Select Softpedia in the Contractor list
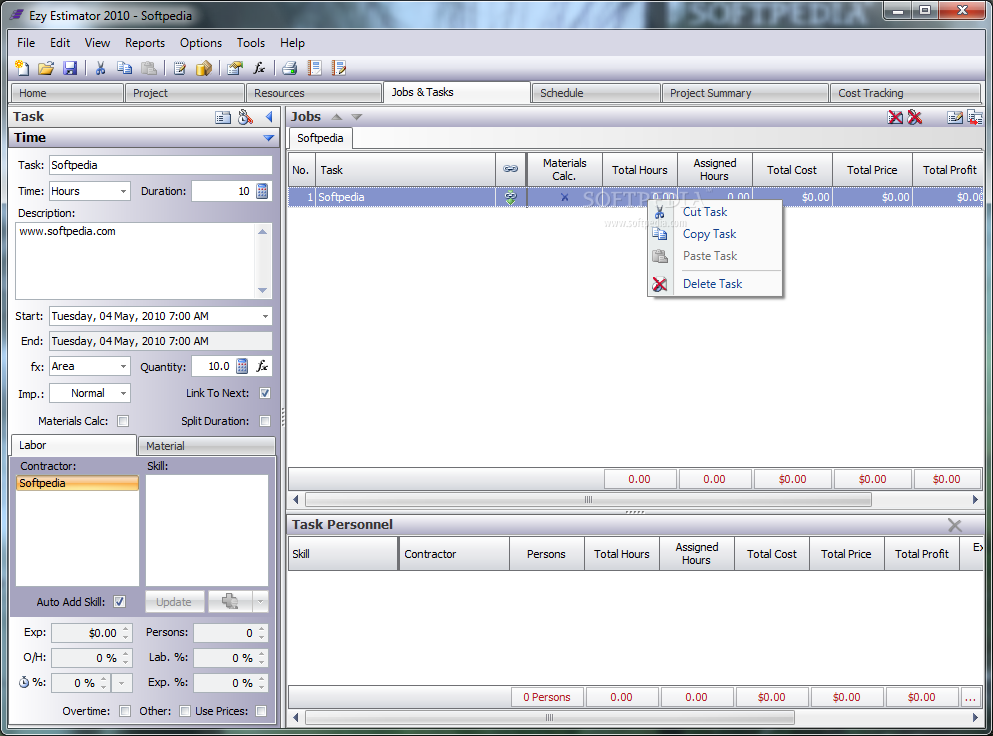 point(77,483)
